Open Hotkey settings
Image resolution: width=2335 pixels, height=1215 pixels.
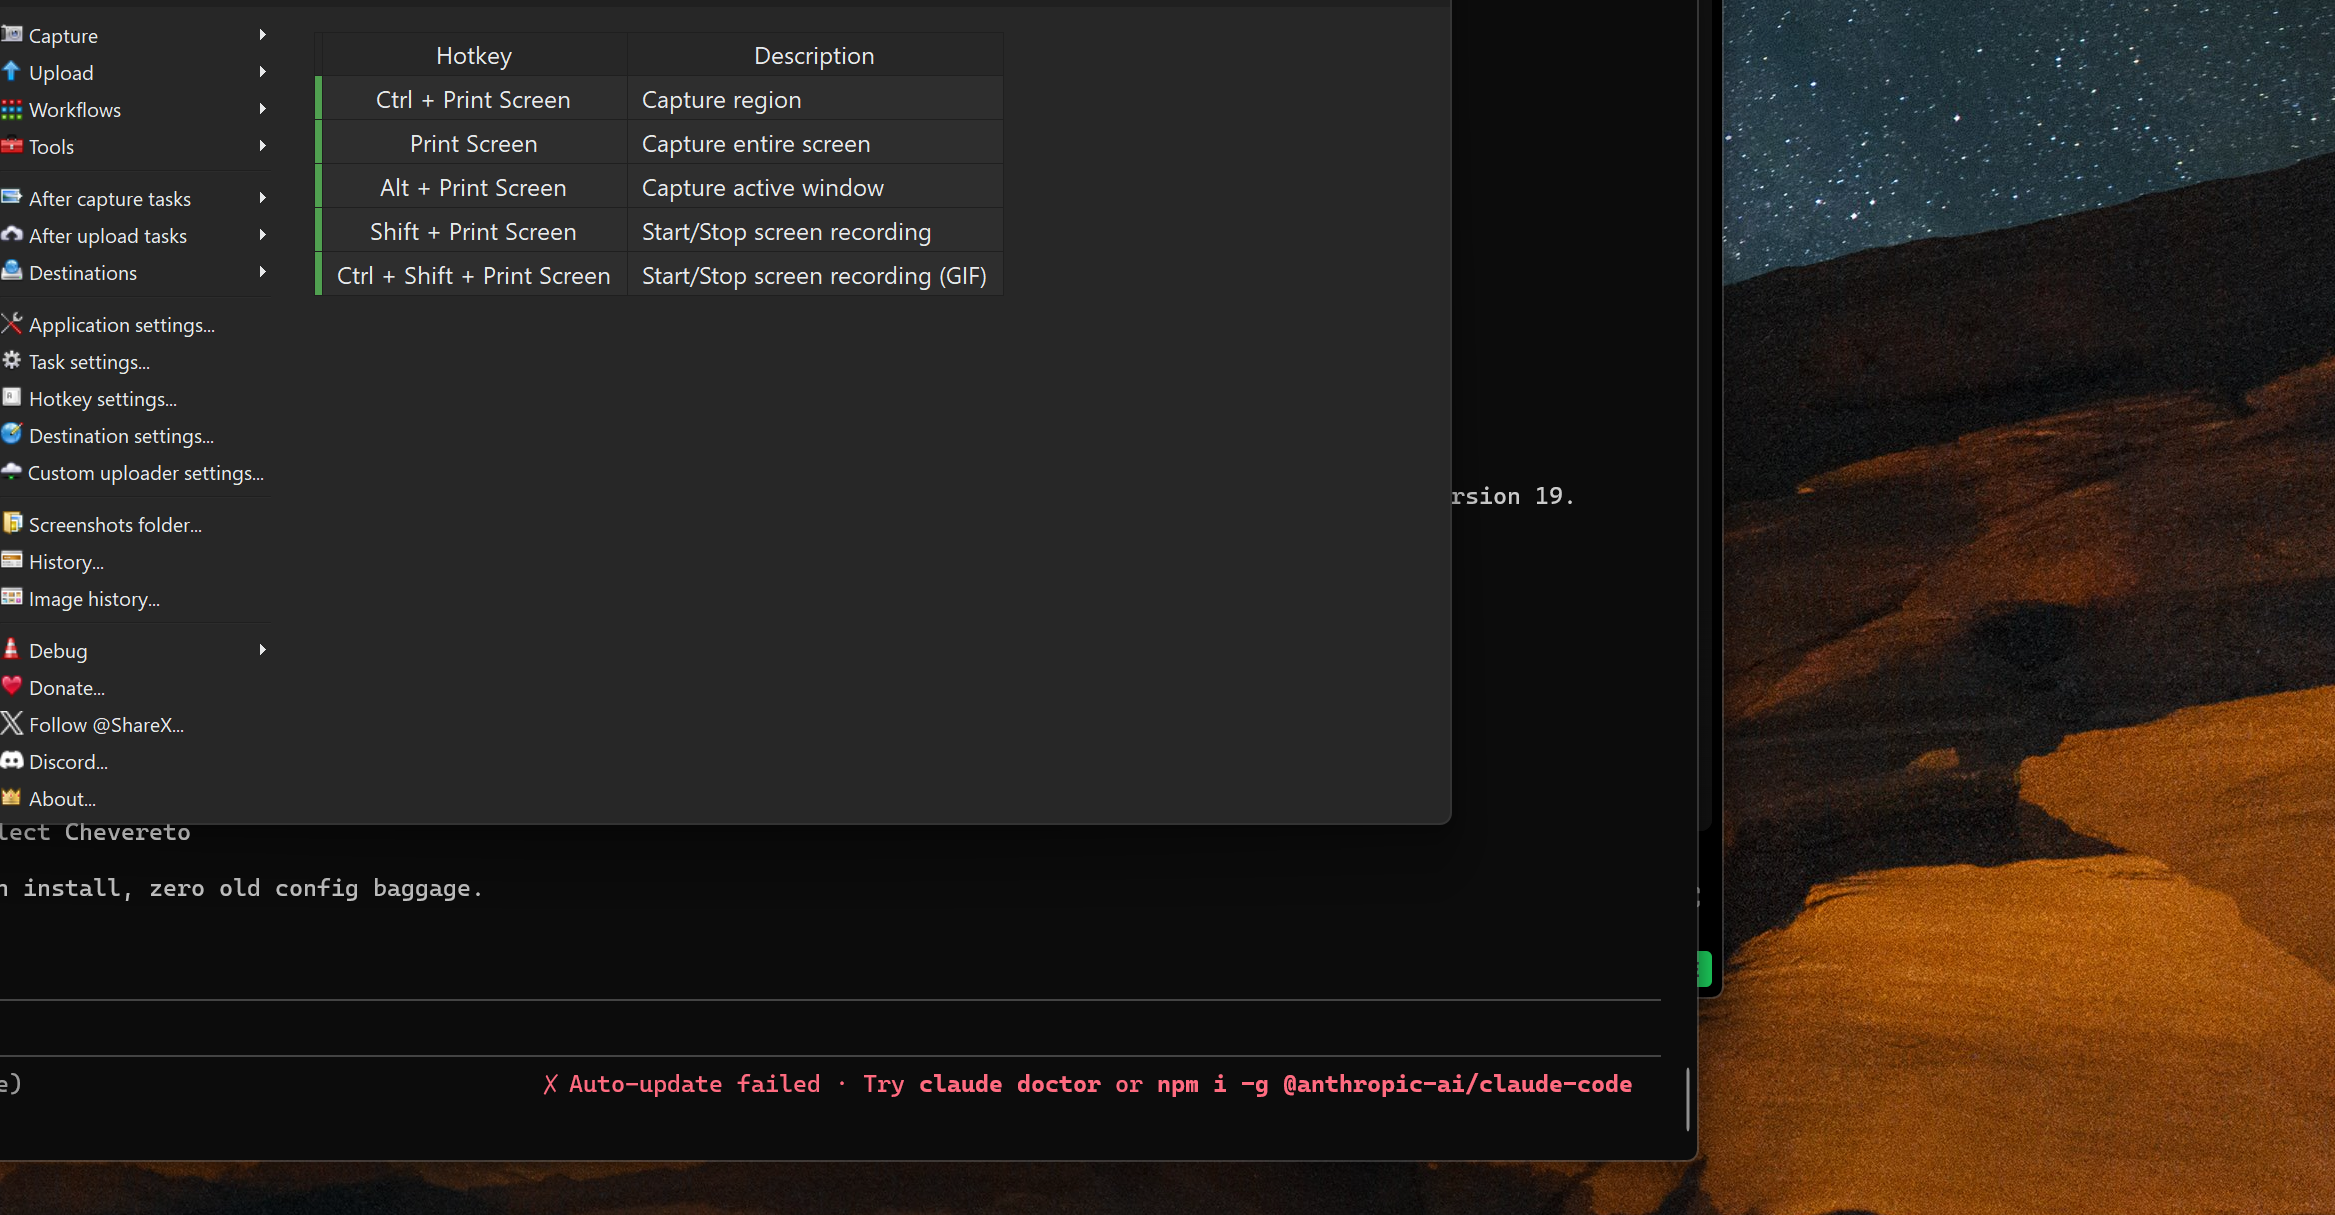point(102,399)
